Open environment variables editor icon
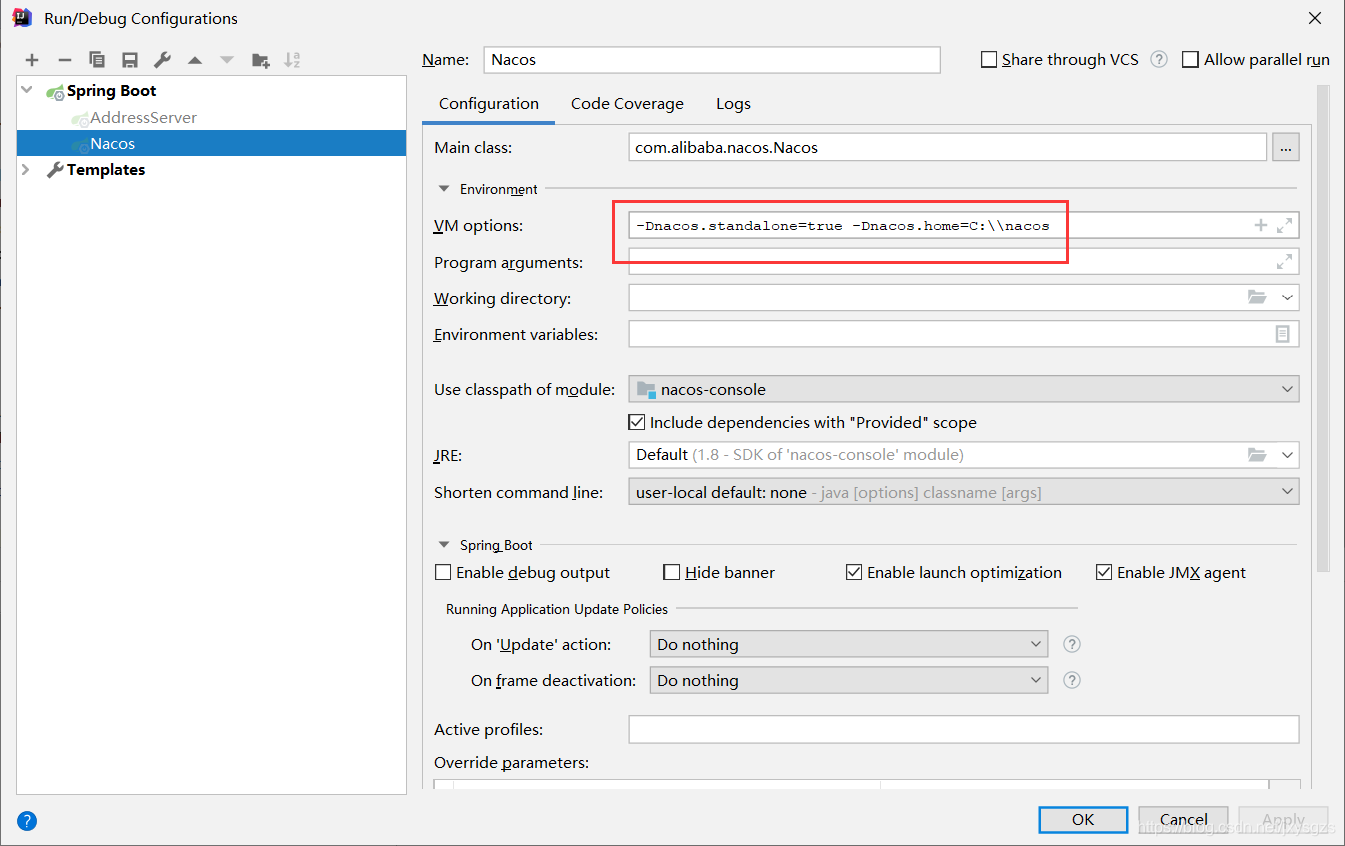This screenshot has width=1345, height=846. 1283,334
